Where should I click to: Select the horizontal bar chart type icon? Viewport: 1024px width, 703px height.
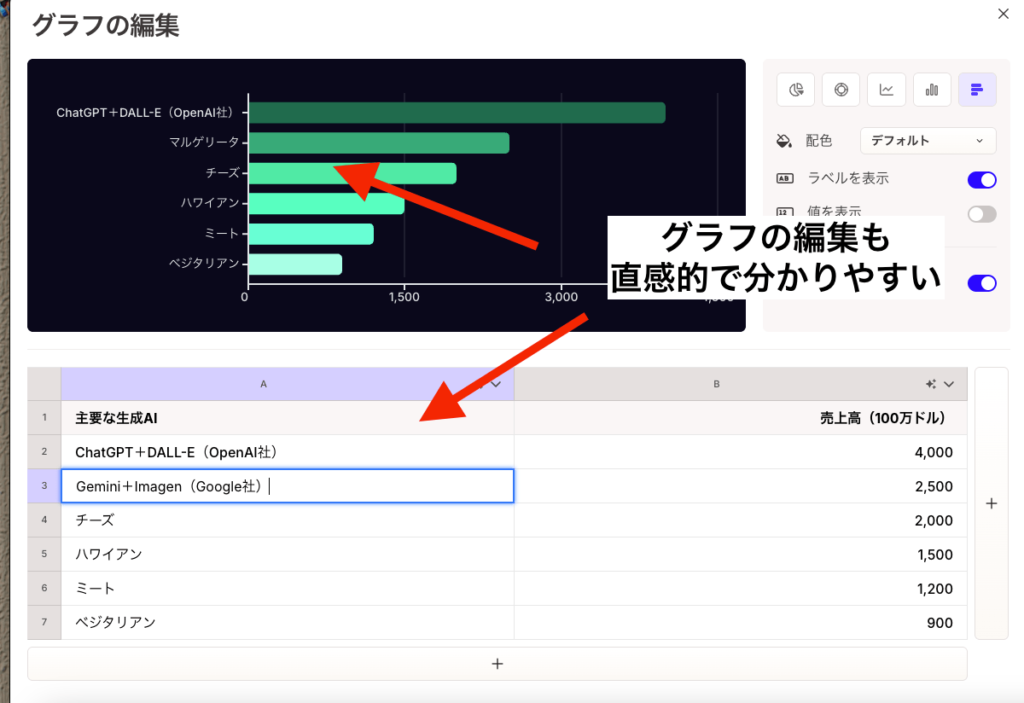(977, 90)
